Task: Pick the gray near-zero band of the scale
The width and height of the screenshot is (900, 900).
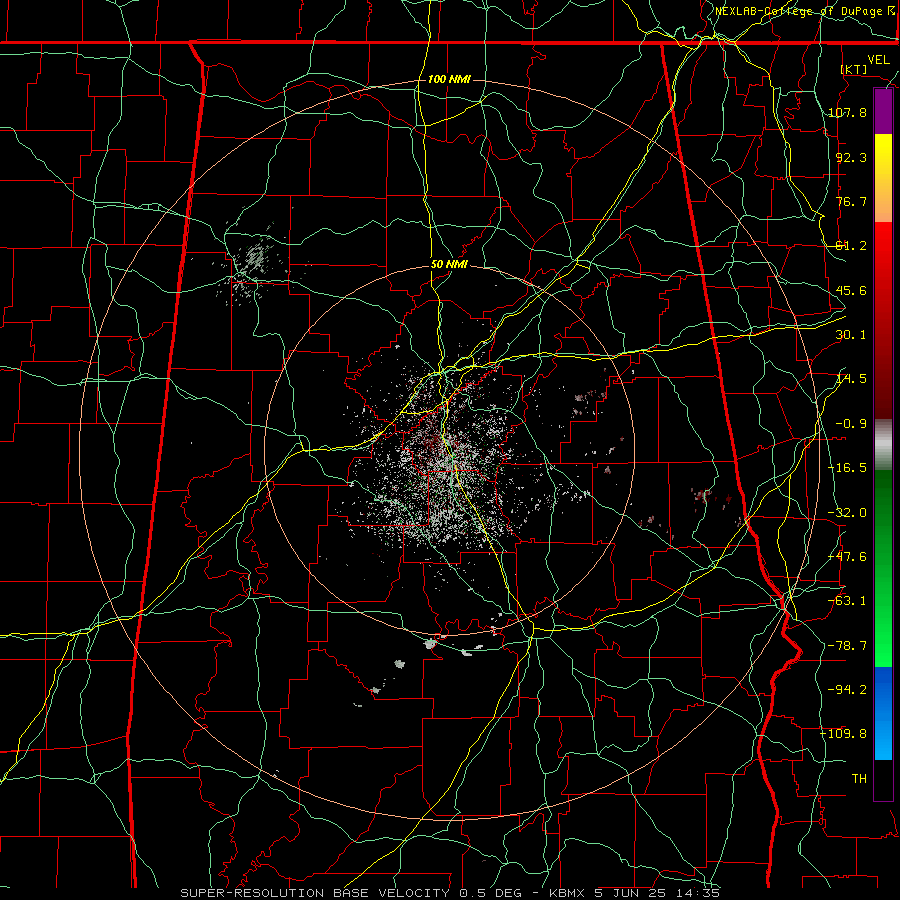Action: pos(883,443)
